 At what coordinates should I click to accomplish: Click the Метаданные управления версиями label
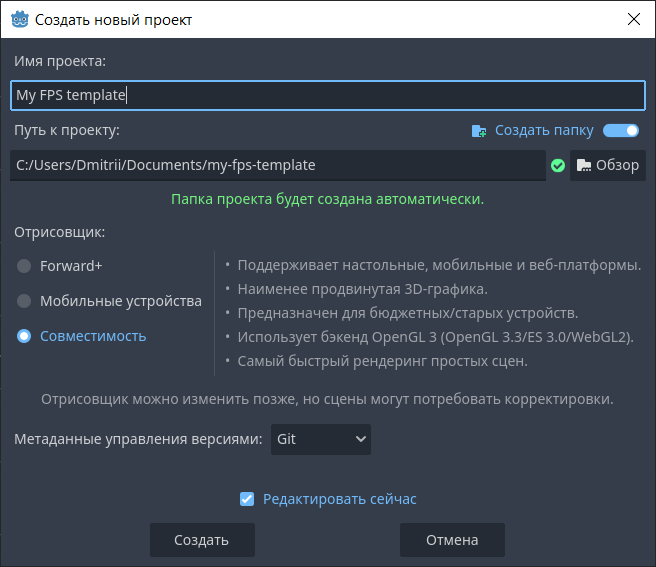(138, 439)
